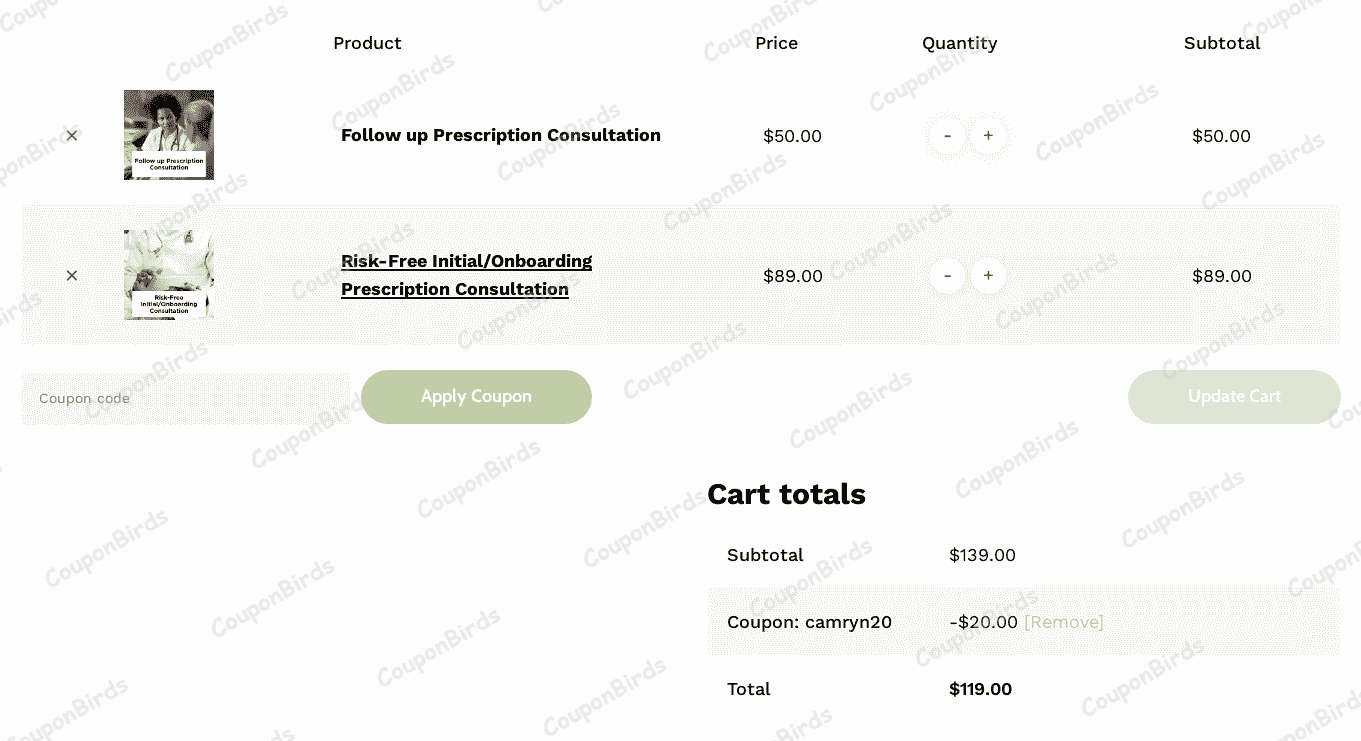Click inside the Coupon code field
This screenshot has height=741, width=1361.
(x=185, y=397)
